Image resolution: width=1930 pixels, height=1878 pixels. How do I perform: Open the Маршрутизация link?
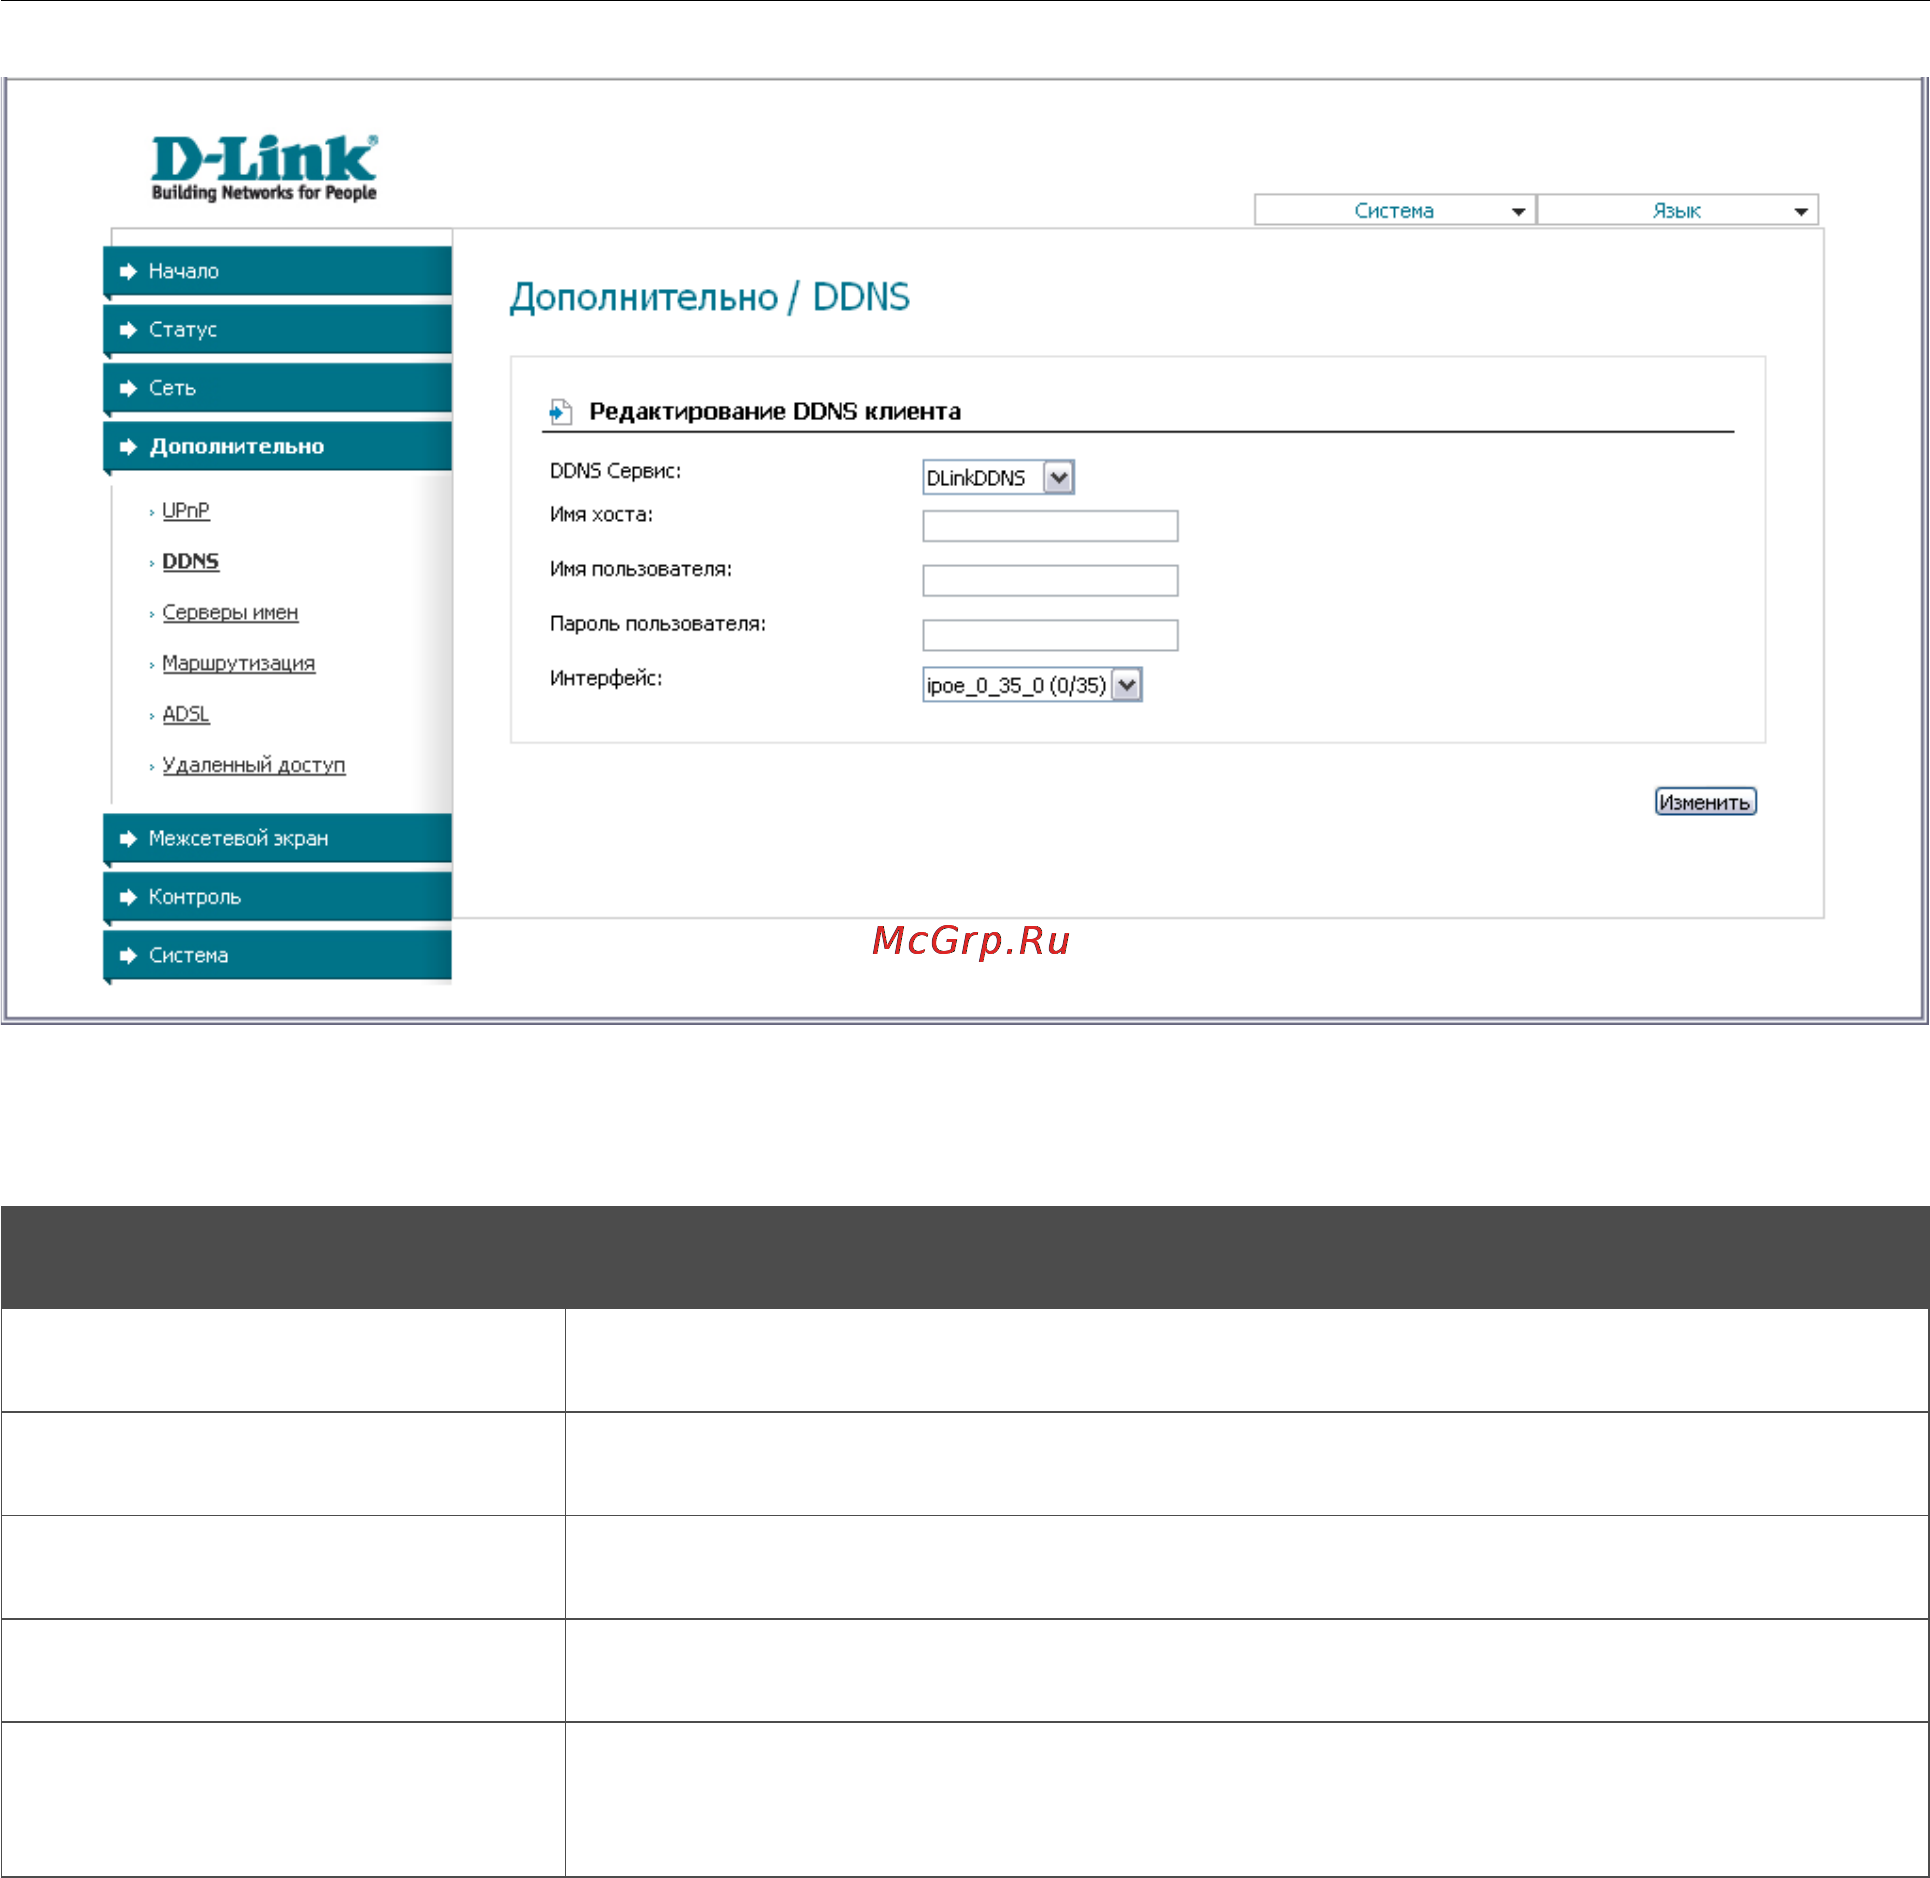point(238,663)
